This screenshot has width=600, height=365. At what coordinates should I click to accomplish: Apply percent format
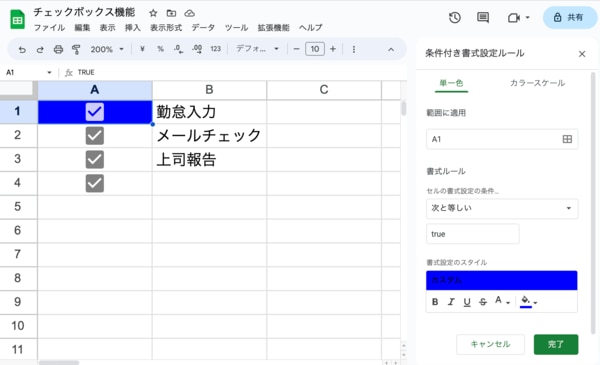click(x=160, y=49)
